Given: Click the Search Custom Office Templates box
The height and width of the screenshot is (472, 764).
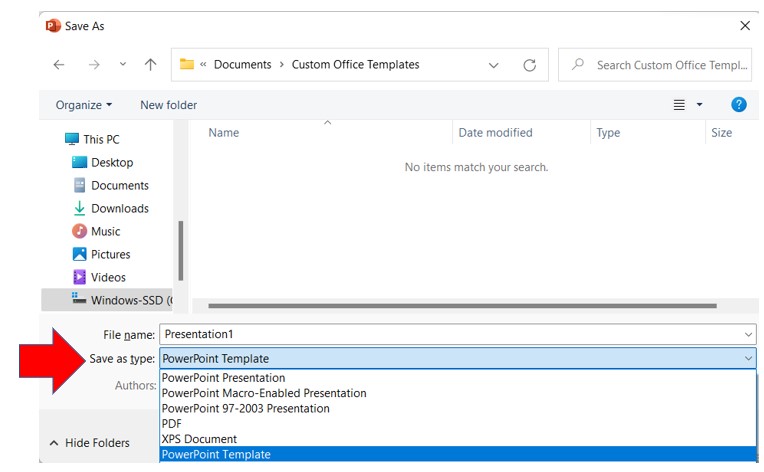Looking at the screenshot, I should click(655, 65).
